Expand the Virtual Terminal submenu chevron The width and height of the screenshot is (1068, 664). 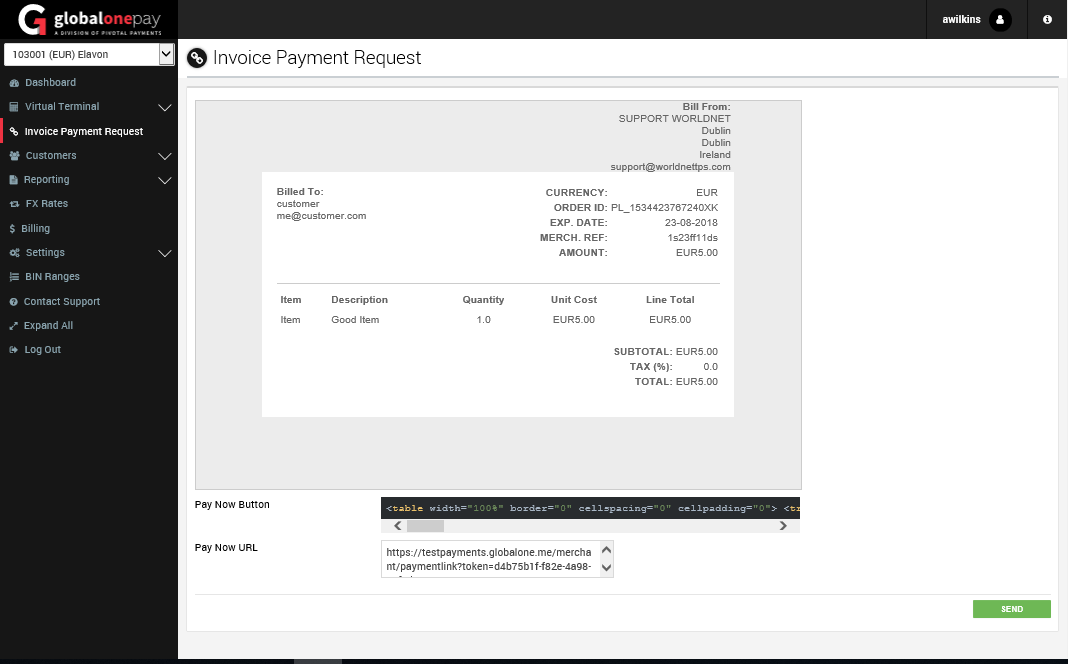[x=164, y=108]
